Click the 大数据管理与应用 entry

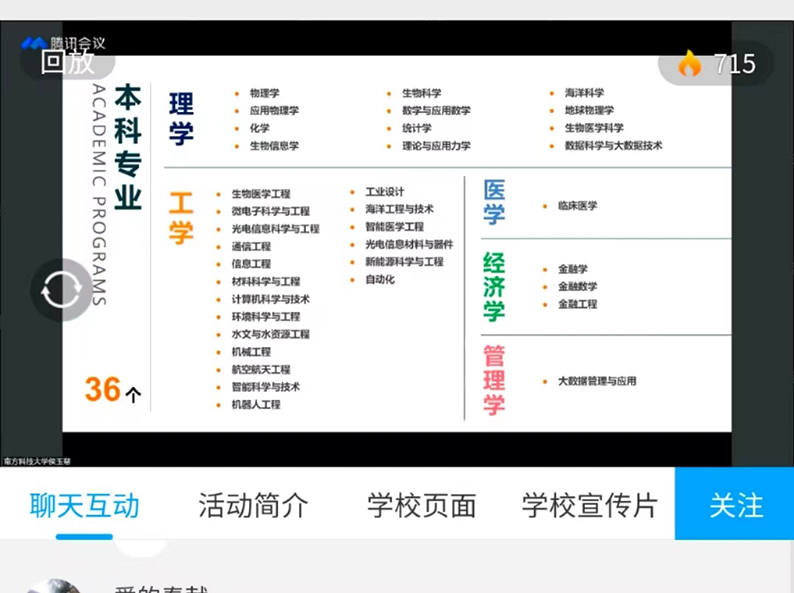click(x=596, y=381)
